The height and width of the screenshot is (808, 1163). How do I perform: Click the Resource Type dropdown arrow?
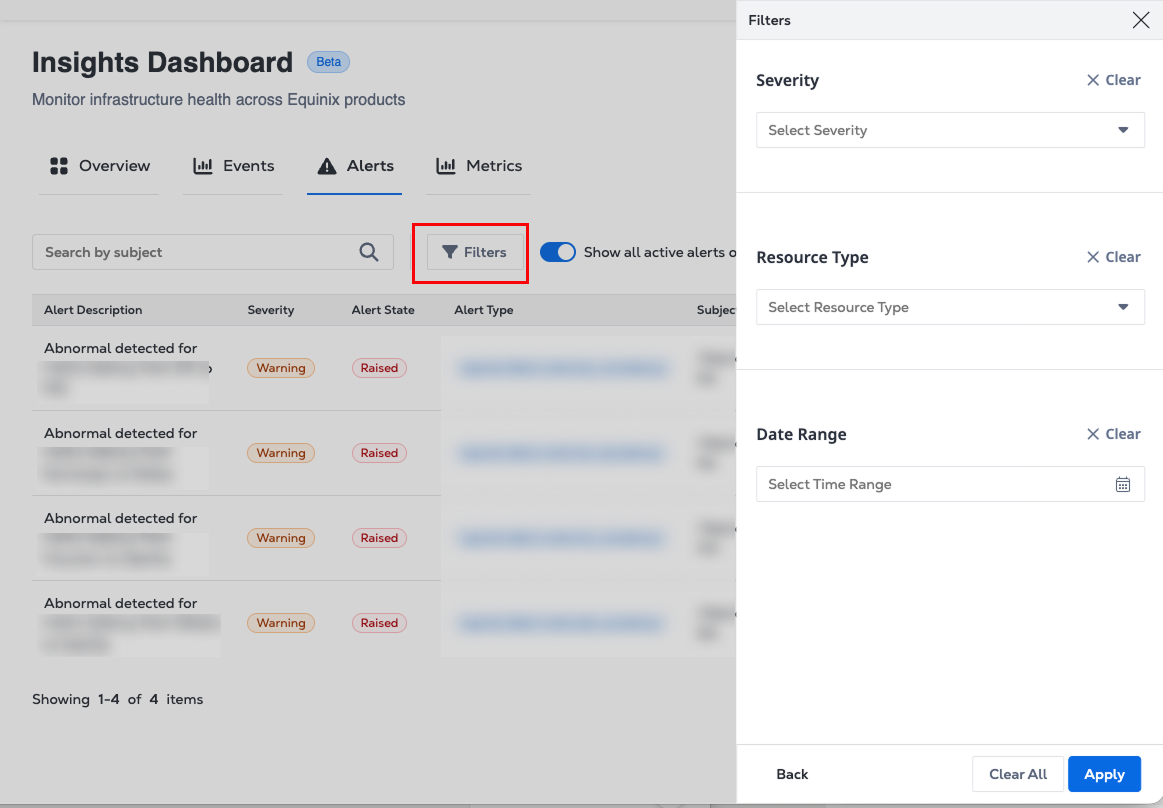[1123, 307]
